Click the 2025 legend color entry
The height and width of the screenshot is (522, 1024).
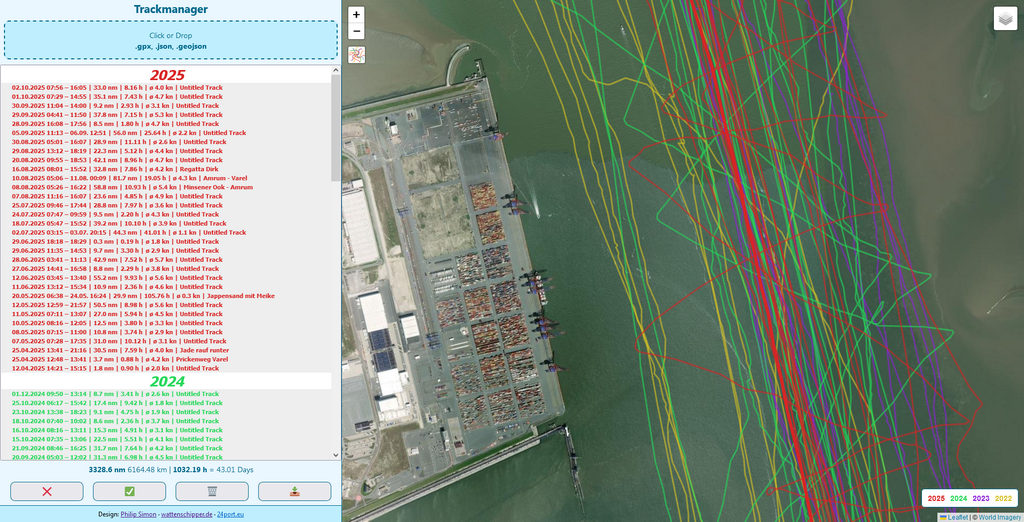click(936, 498)
